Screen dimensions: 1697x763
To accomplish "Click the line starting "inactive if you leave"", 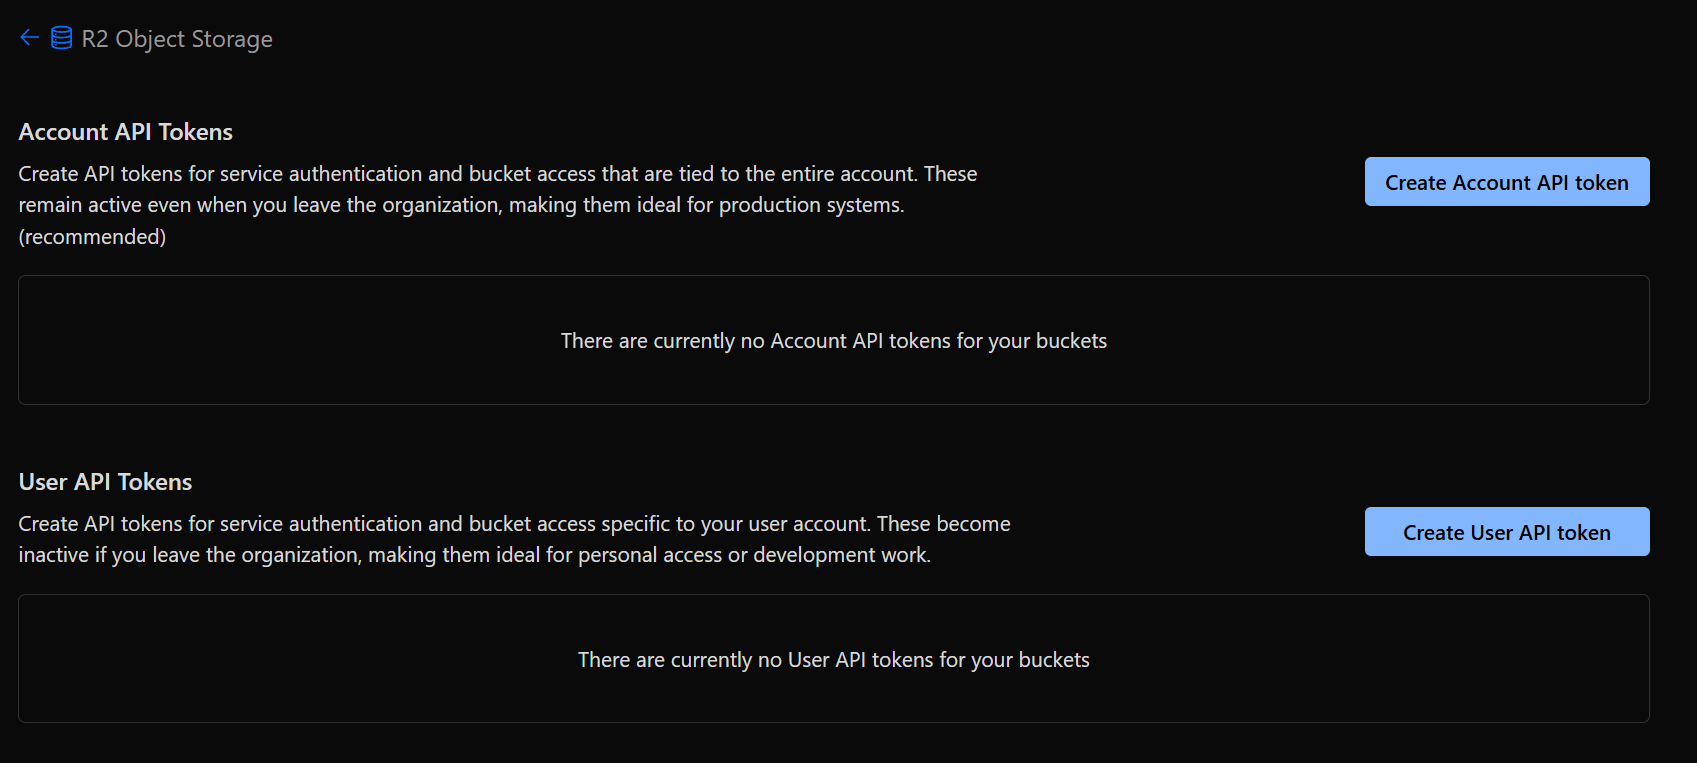I will click(x=474, y=555).
